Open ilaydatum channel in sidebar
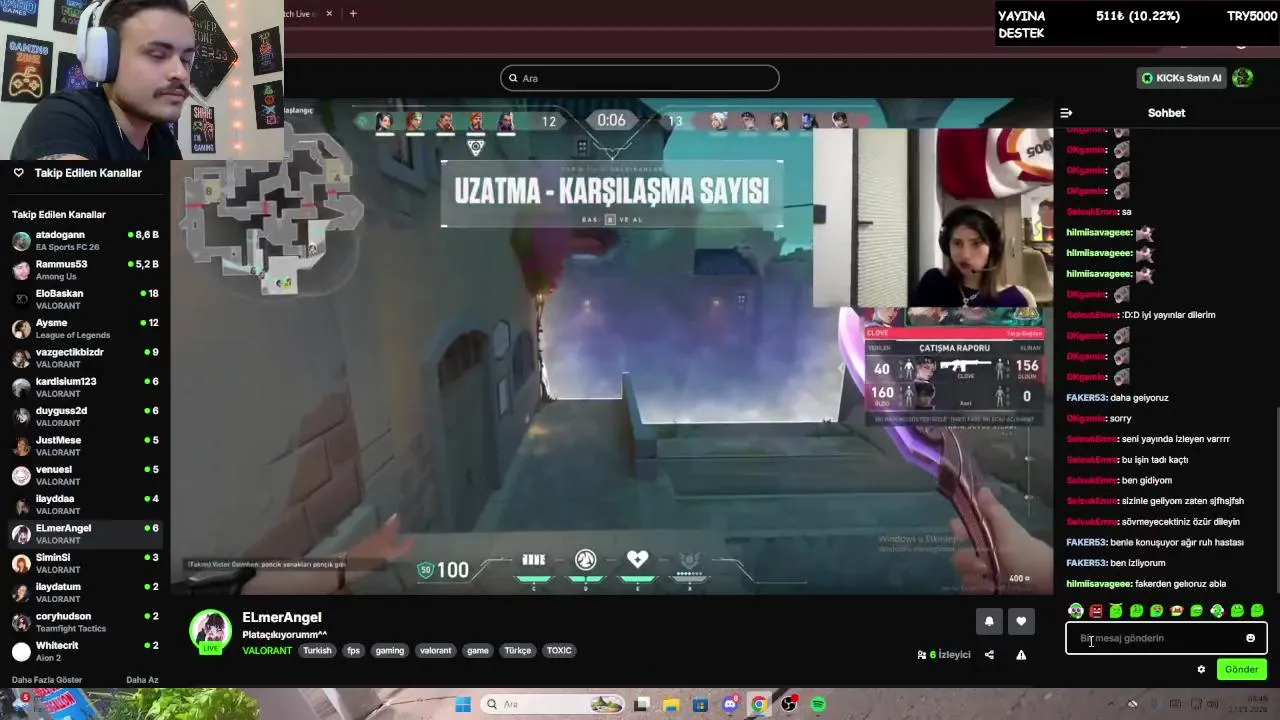Image resolution: width=1280 pixels, height=720 pixels. (x=85, y=592)
